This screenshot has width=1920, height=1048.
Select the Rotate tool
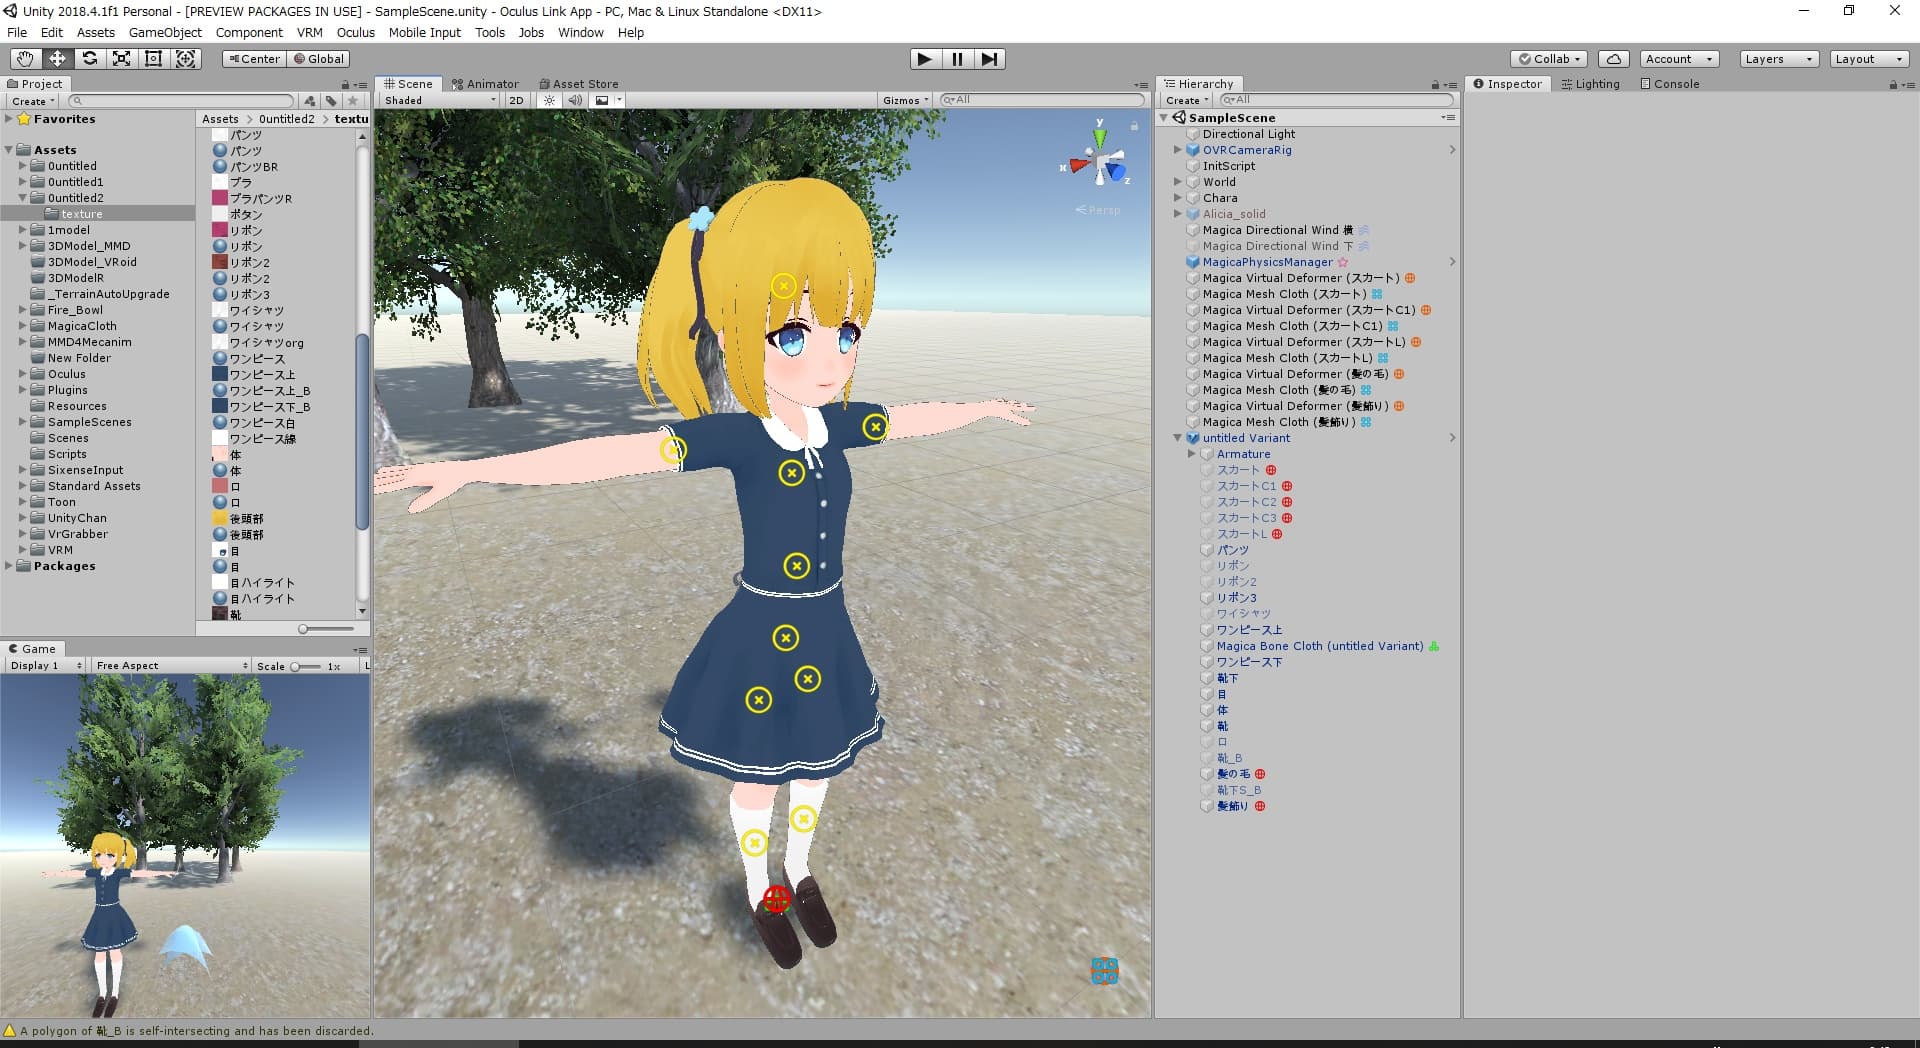(90, 59)
